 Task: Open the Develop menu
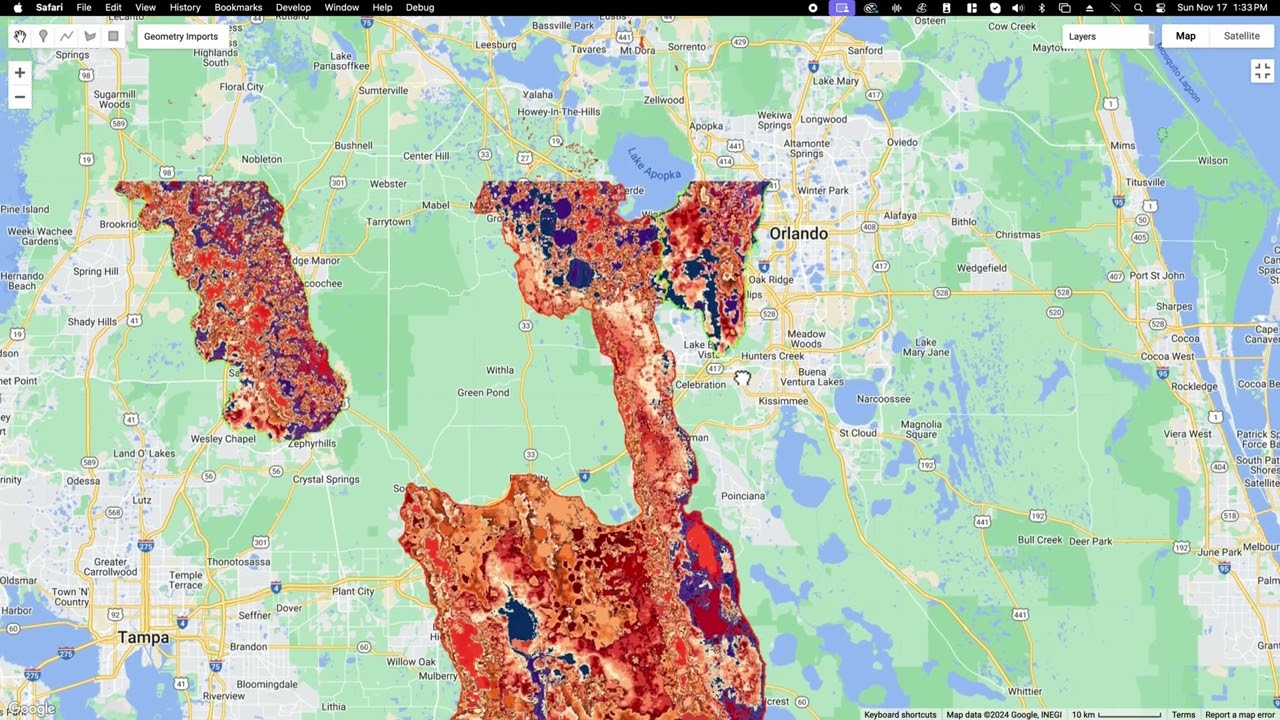click(x=293, y=7)
